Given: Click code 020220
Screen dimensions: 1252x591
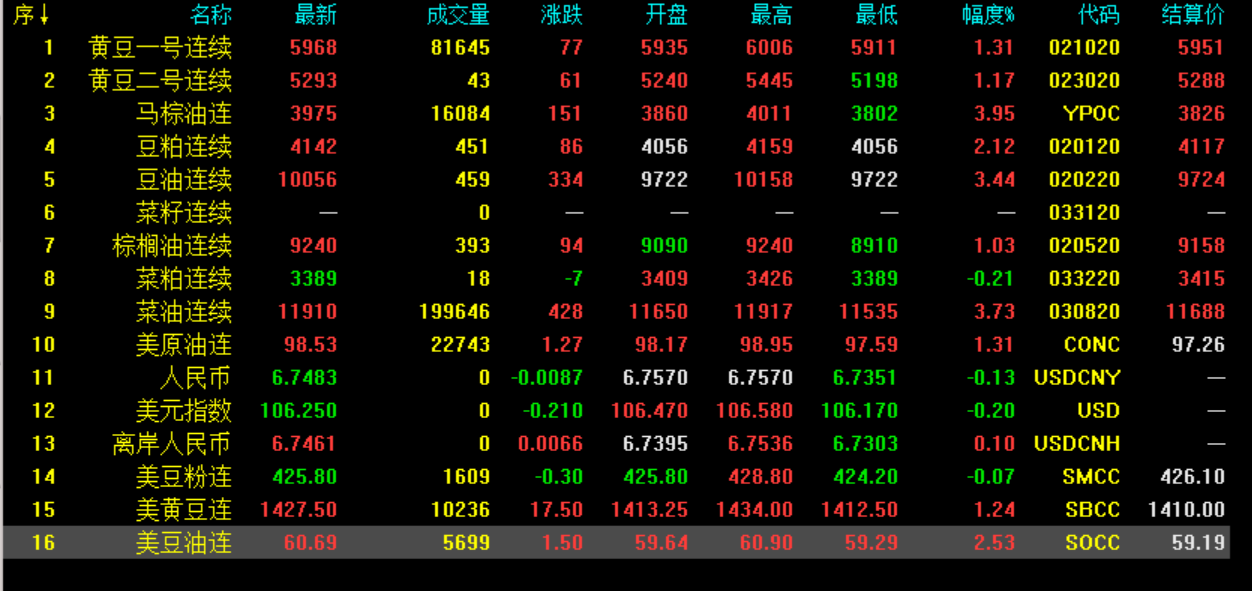Looking at the screenshot, I should click(1084, 179).
